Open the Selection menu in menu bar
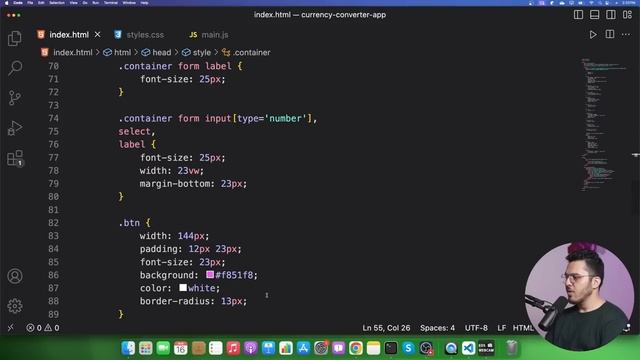Viewport: 640px width, 360px height. [x=57, y=2]
